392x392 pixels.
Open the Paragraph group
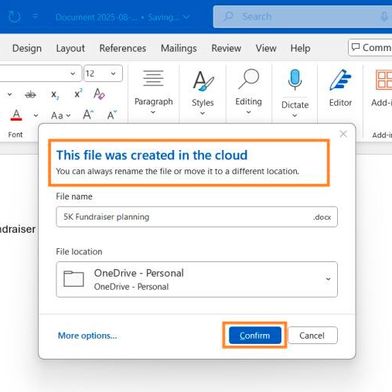(153, 92)
